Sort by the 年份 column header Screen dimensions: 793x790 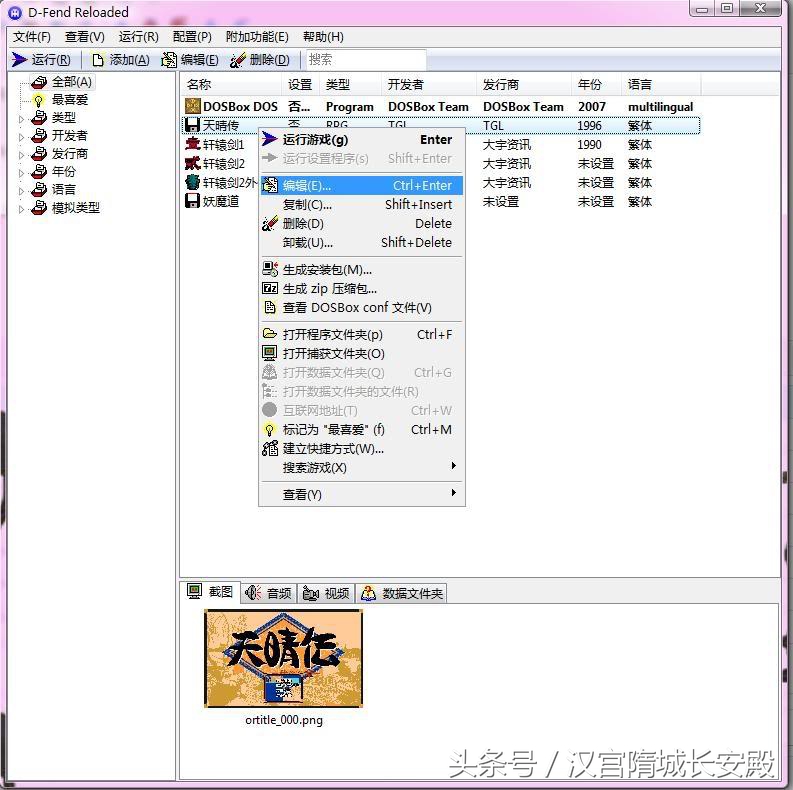[x=596, y=84]
